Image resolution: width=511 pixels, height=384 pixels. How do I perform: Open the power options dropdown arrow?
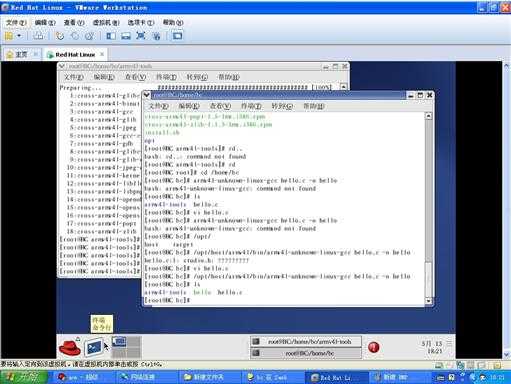coord(19,36)
